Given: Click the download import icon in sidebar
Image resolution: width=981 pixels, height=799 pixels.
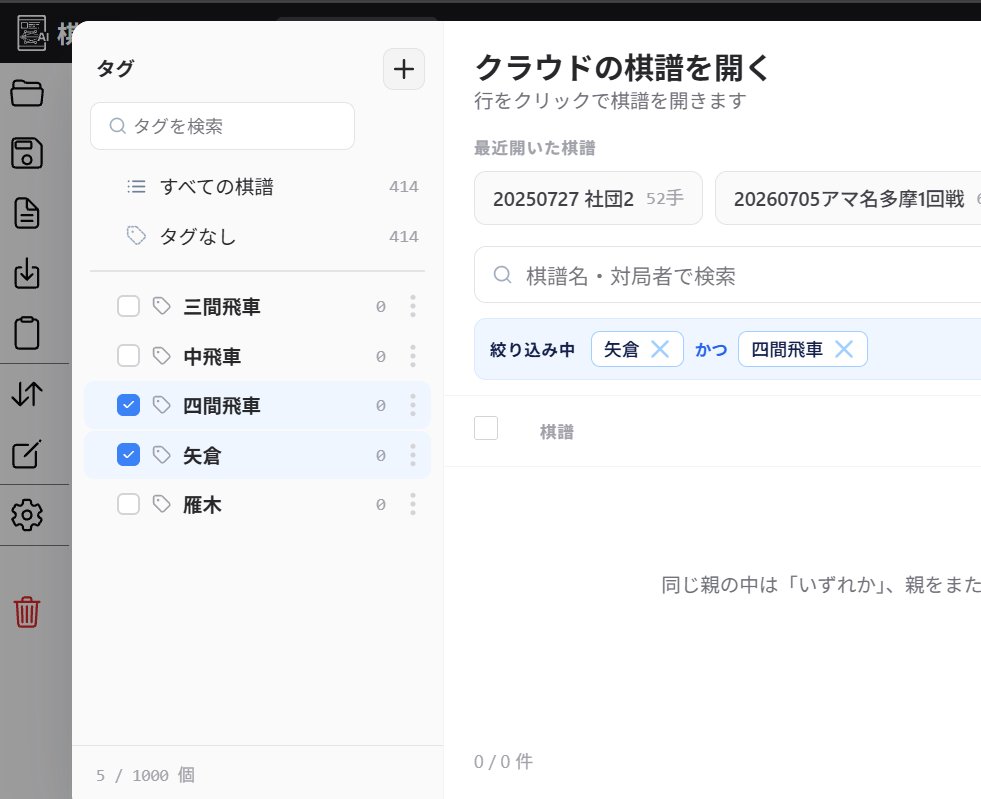Looking at the screenshot, I should (x=27, y=273).
